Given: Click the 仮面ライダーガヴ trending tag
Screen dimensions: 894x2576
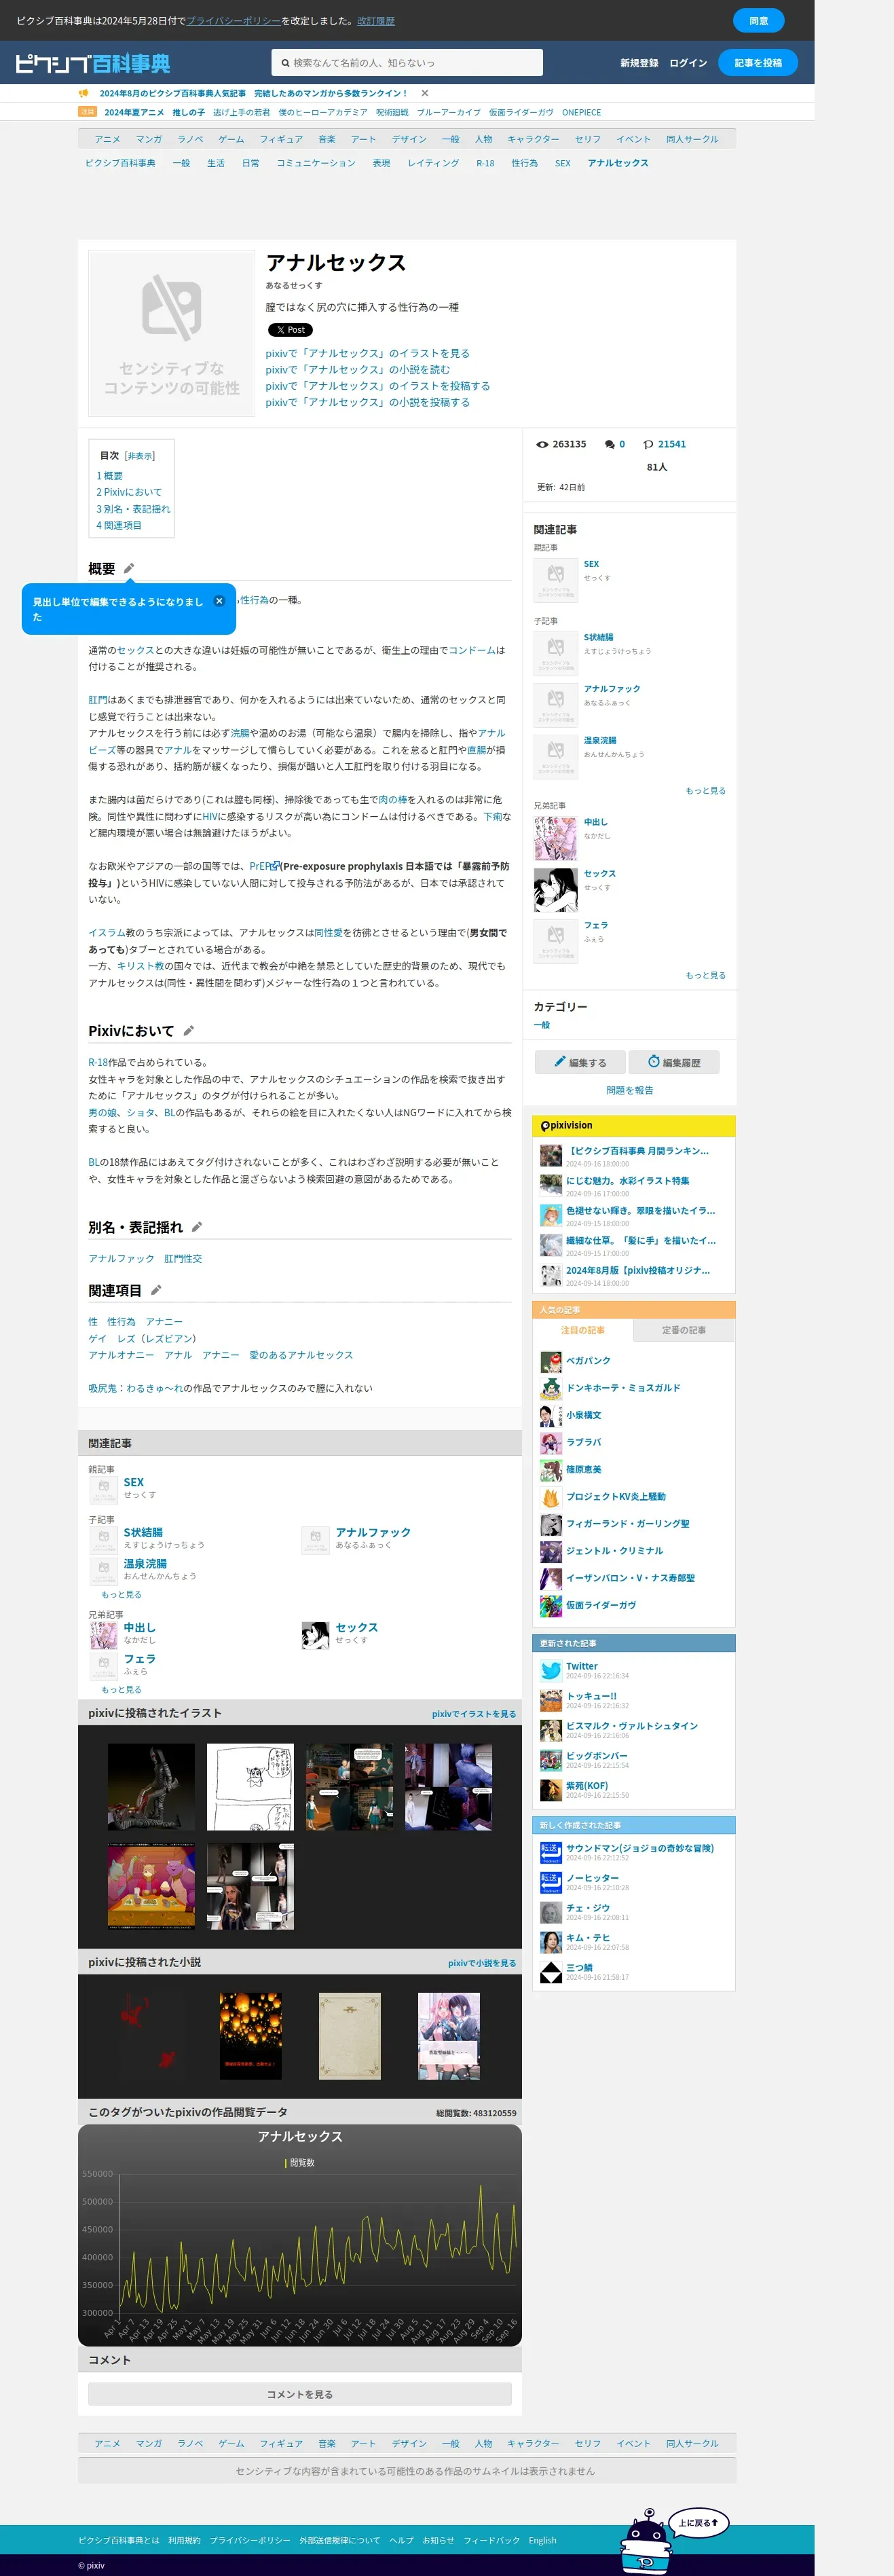Looking at the screenshot, I should coord(521,113).
